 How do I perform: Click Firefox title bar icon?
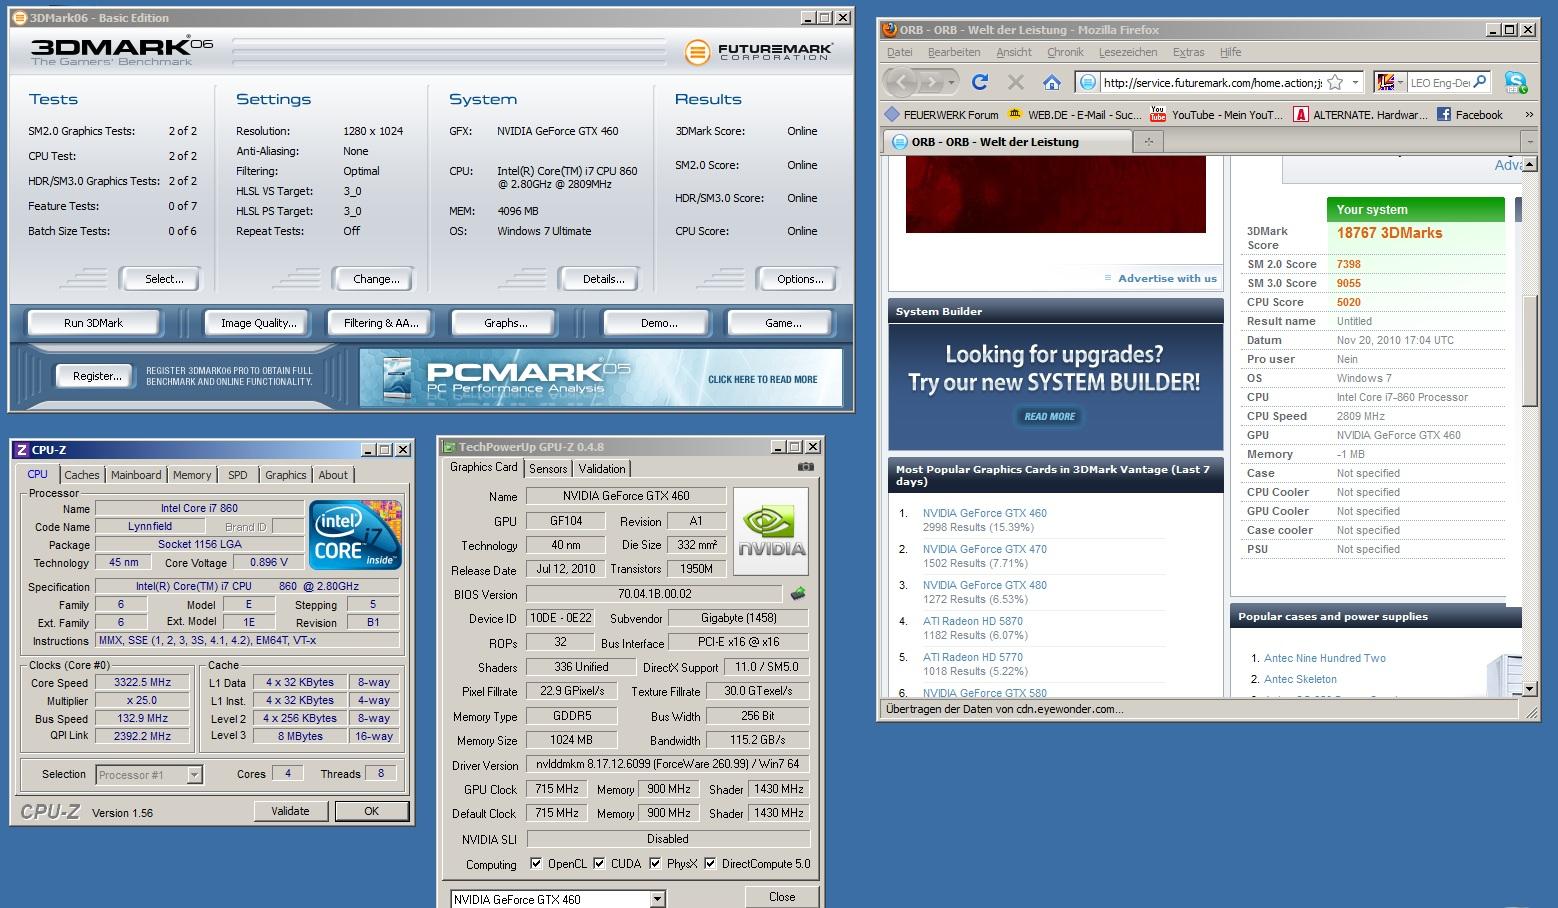coord(888,30)
